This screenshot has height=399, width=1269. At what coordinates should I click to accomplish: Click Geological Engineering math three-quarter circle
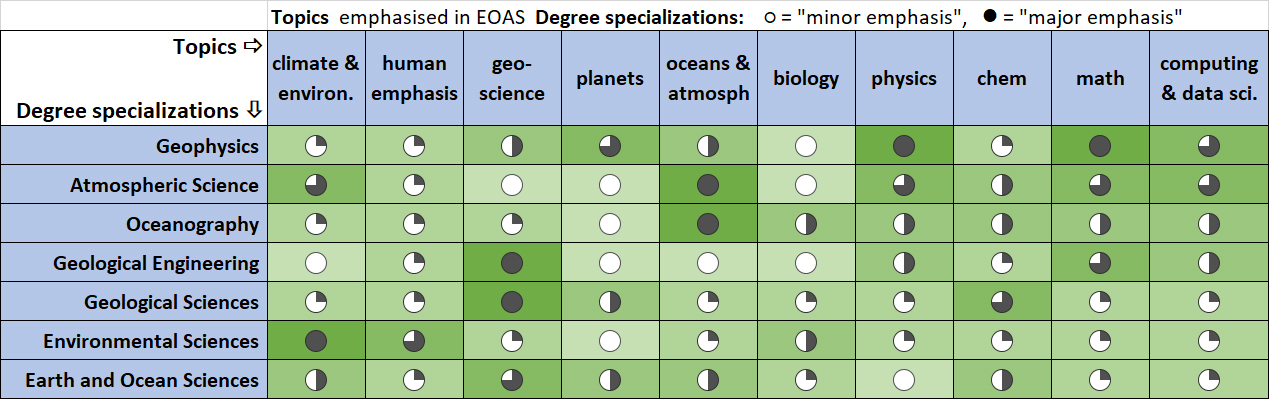point(1100,263)
